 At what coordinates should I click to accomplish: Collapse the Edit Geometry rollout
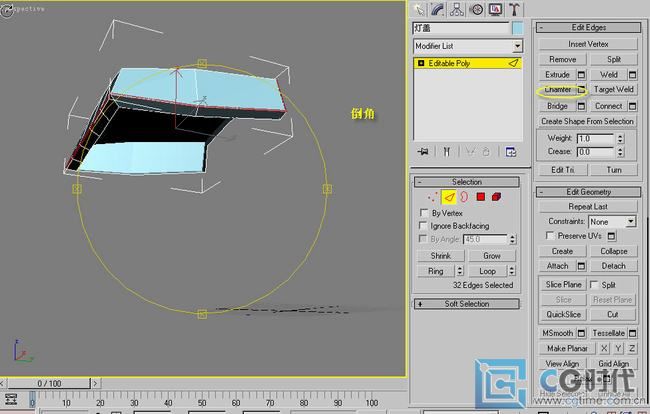pyautogui.click(x=588, y=192)
